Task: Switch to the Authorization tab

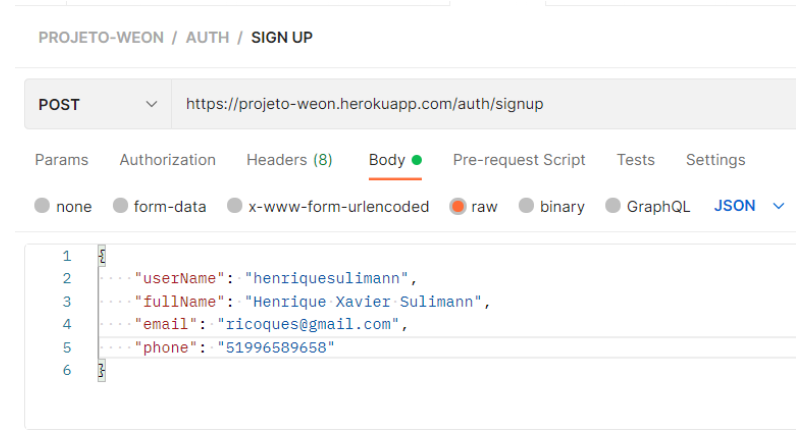Action: click(167, 160)
